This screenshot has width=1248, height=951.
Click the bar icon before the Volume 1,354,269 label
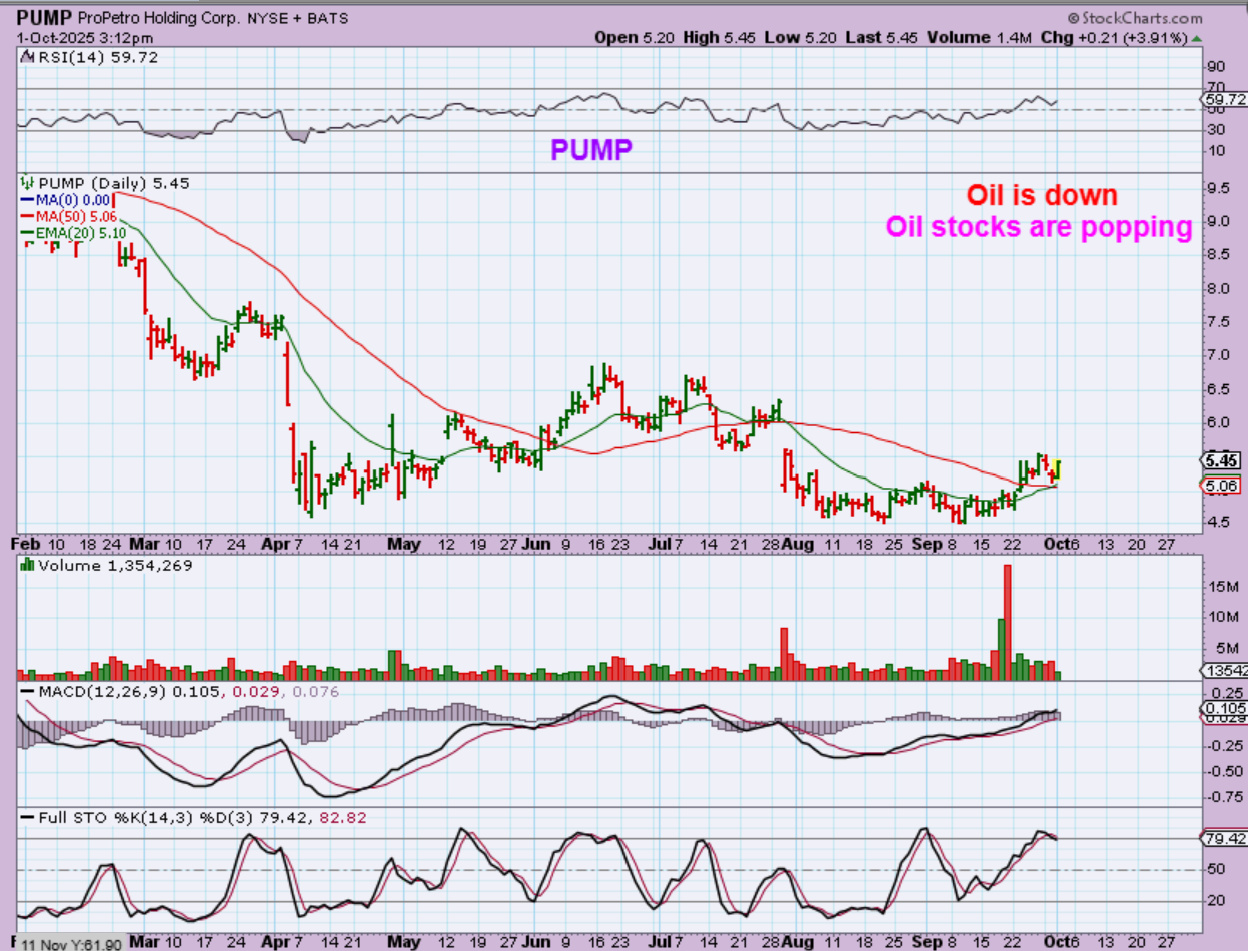(27, 565)
